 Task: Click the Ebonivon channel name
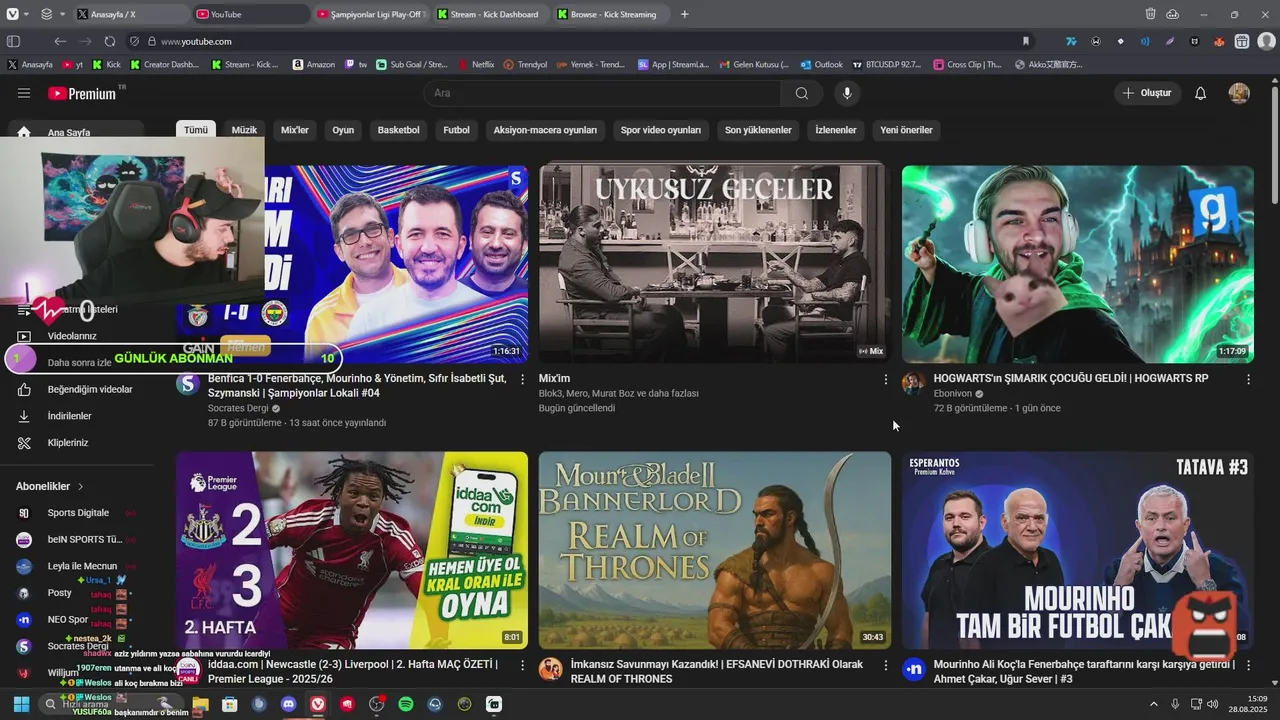click(953, 394)
